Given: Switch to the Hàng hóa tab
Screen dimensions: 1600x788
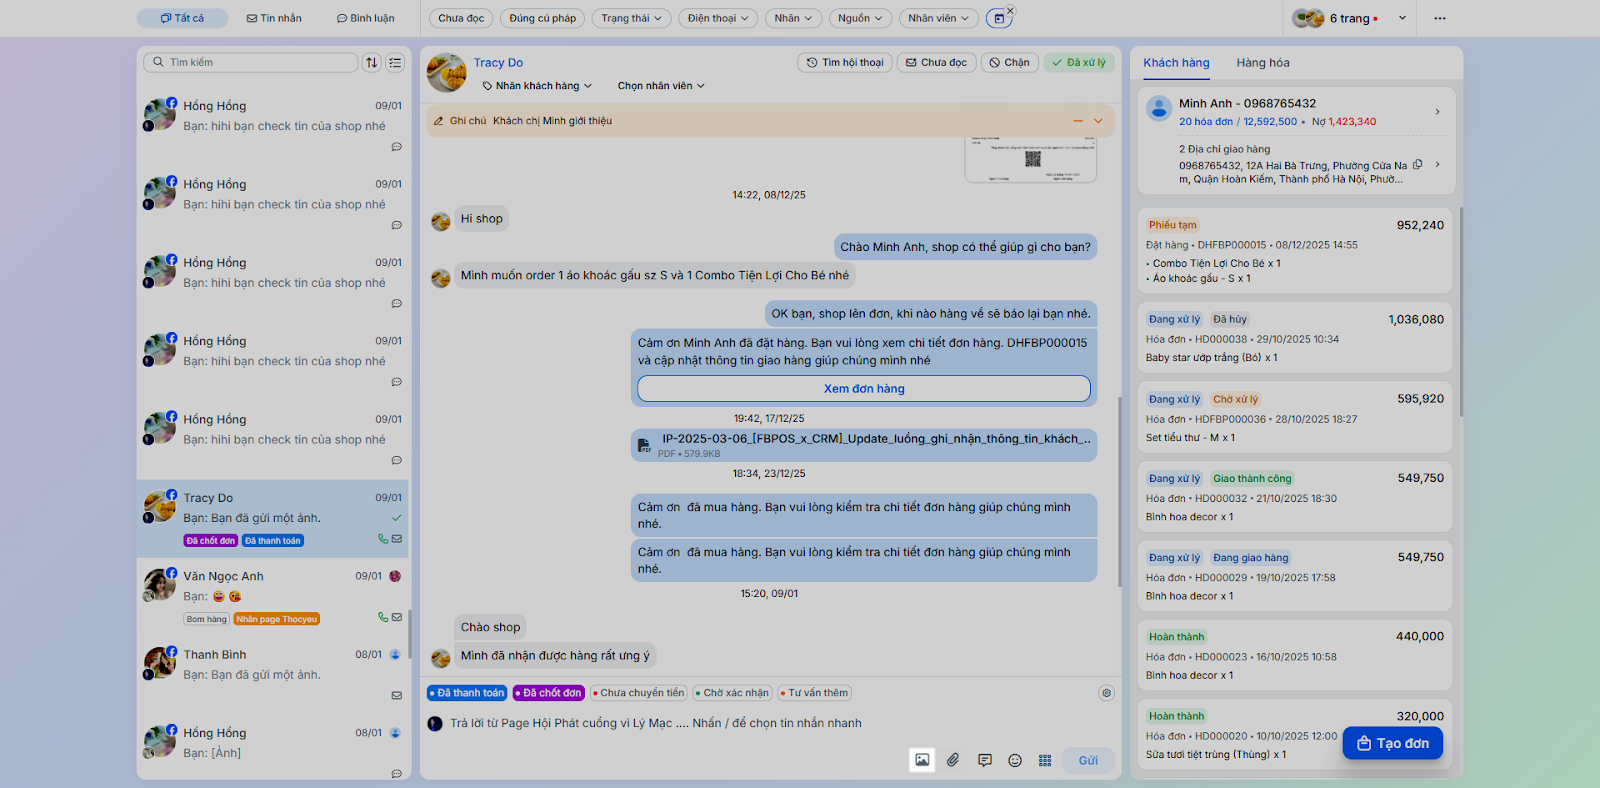Looking at the screenshot, I should coord(1263,63).
